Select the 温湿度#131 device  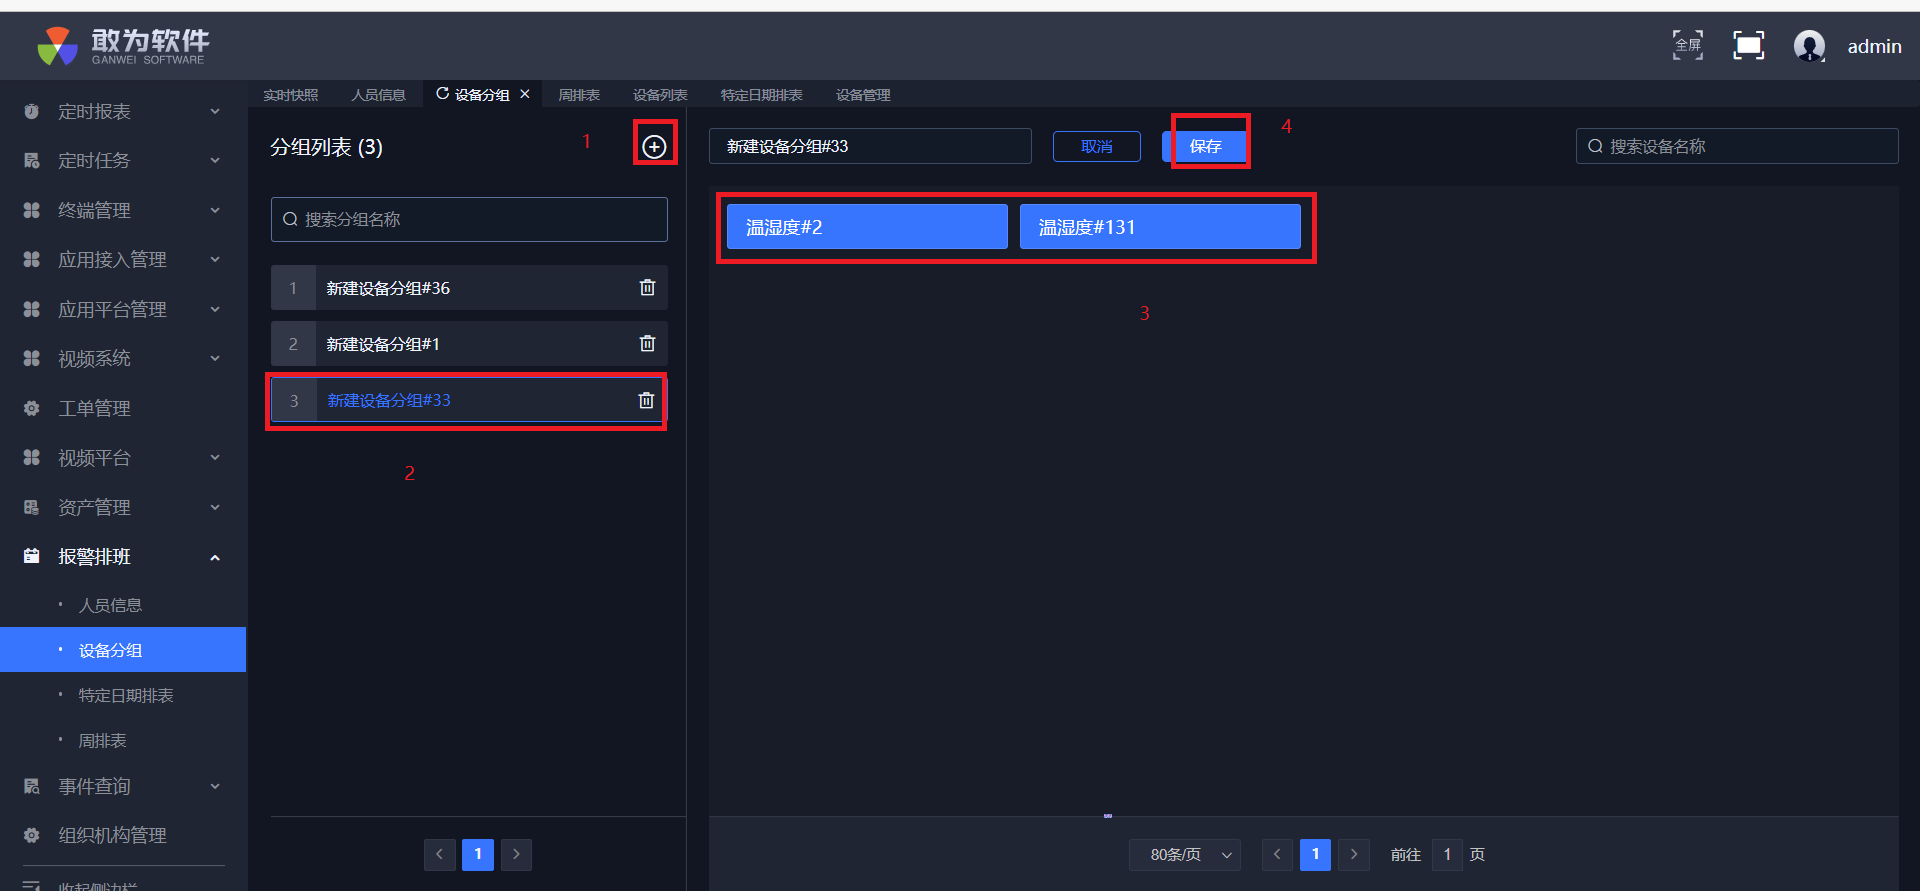coord(1160,227)
